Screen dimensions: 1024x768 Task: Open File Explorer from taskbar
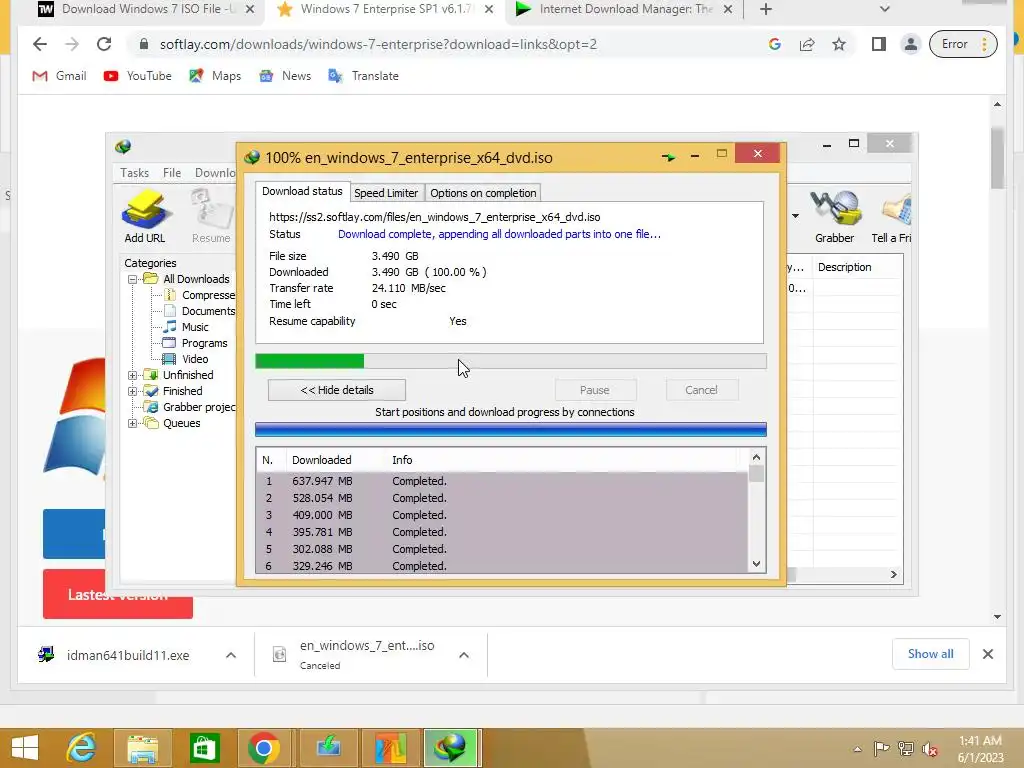pos(142,748)
